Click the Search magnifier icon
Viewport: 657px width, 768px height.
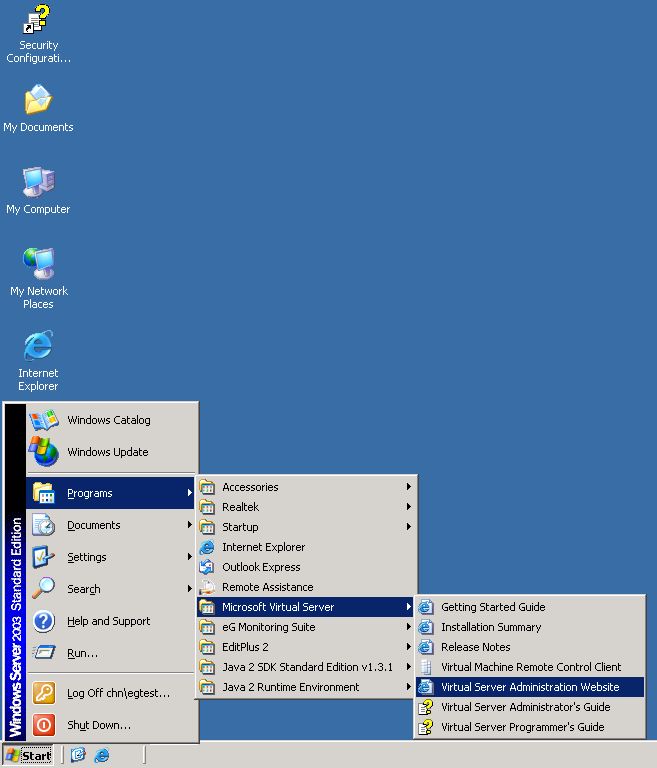click(44, 589)
